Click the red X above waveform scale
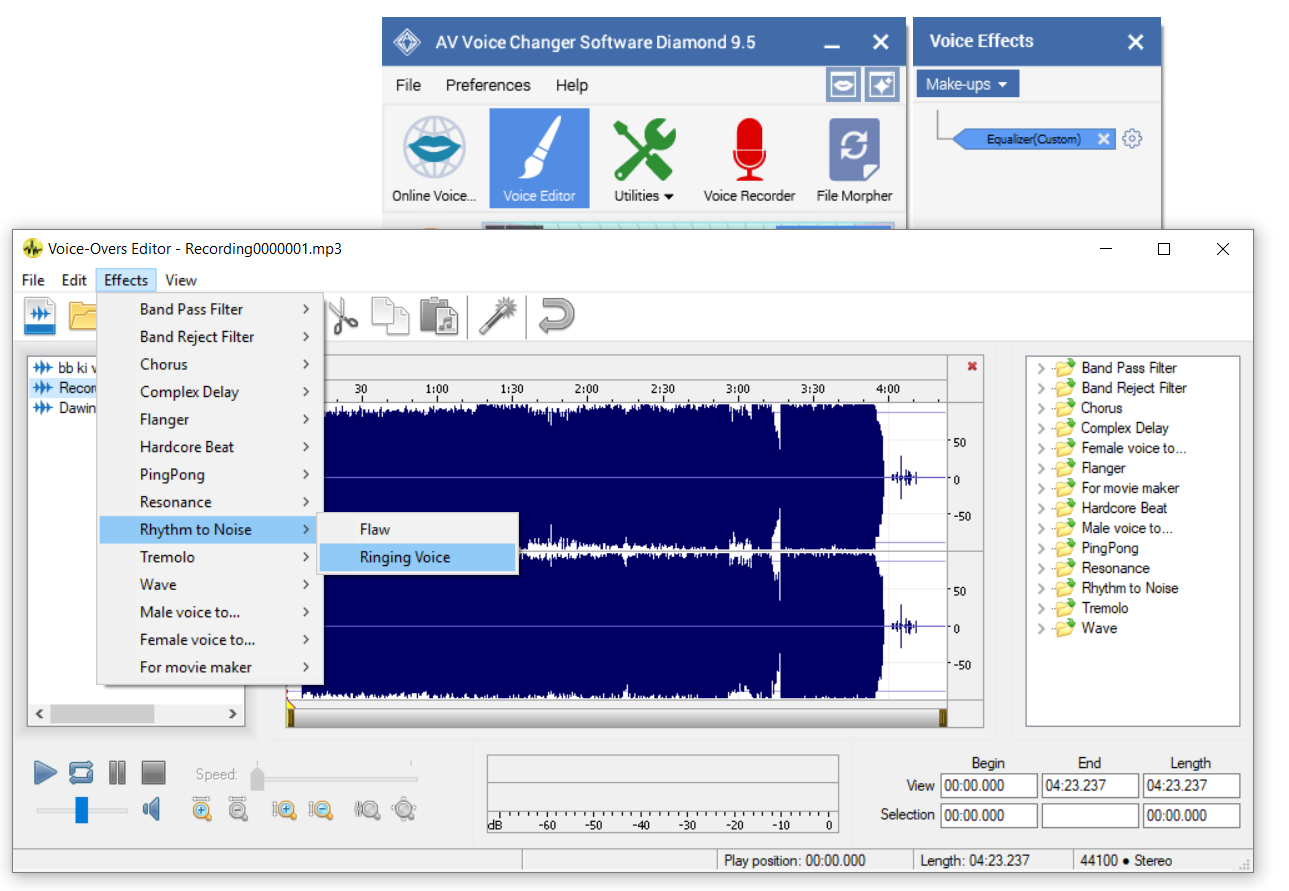The width and height of the screenshot is (1289, 891). click(972, 367)
